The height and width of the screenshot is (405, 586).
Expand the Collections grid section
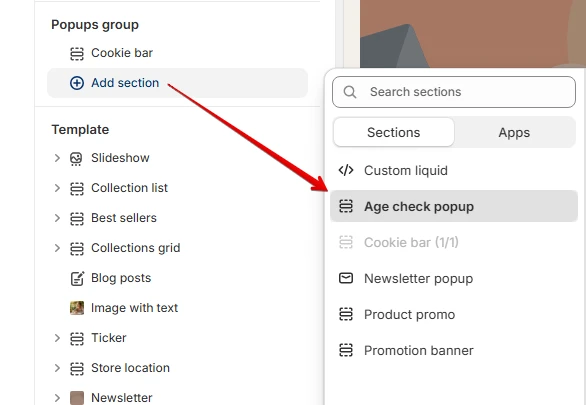click(57, 248)
